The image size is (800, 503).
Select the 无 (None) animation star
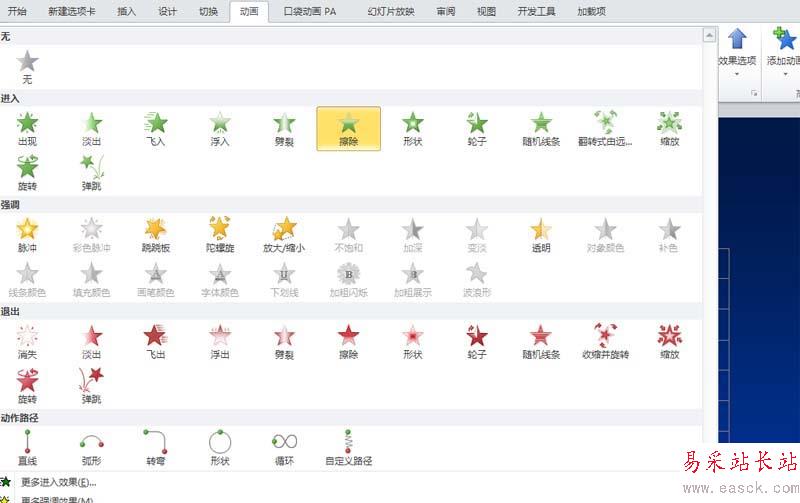(x=28, y=67)
